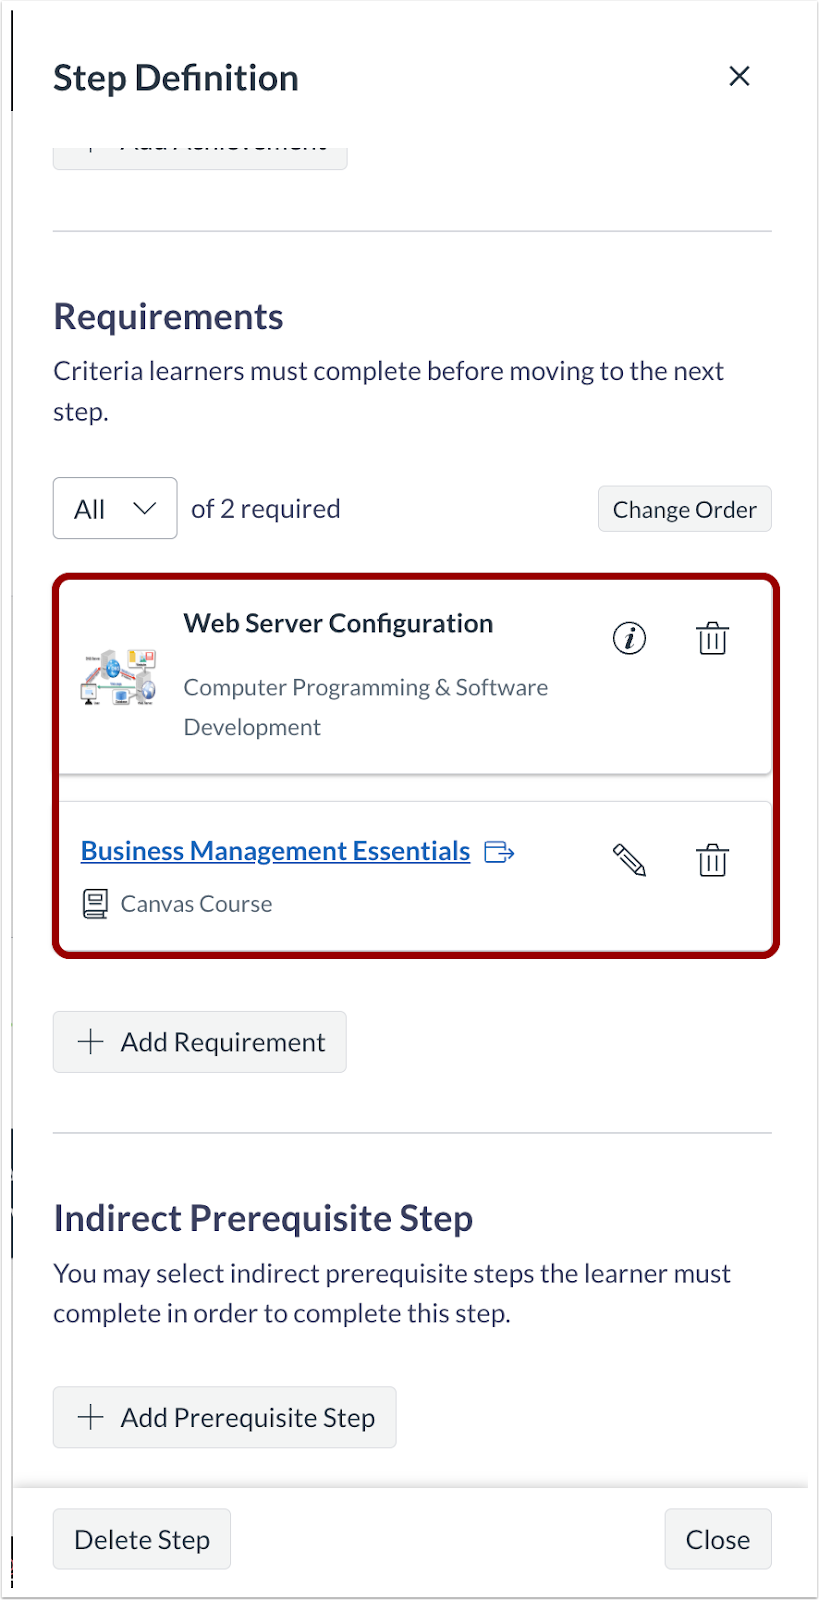Select the Web Server Configuration card title
The image size is (819, 1600).
pyautogui.click(x=338, y=624)
